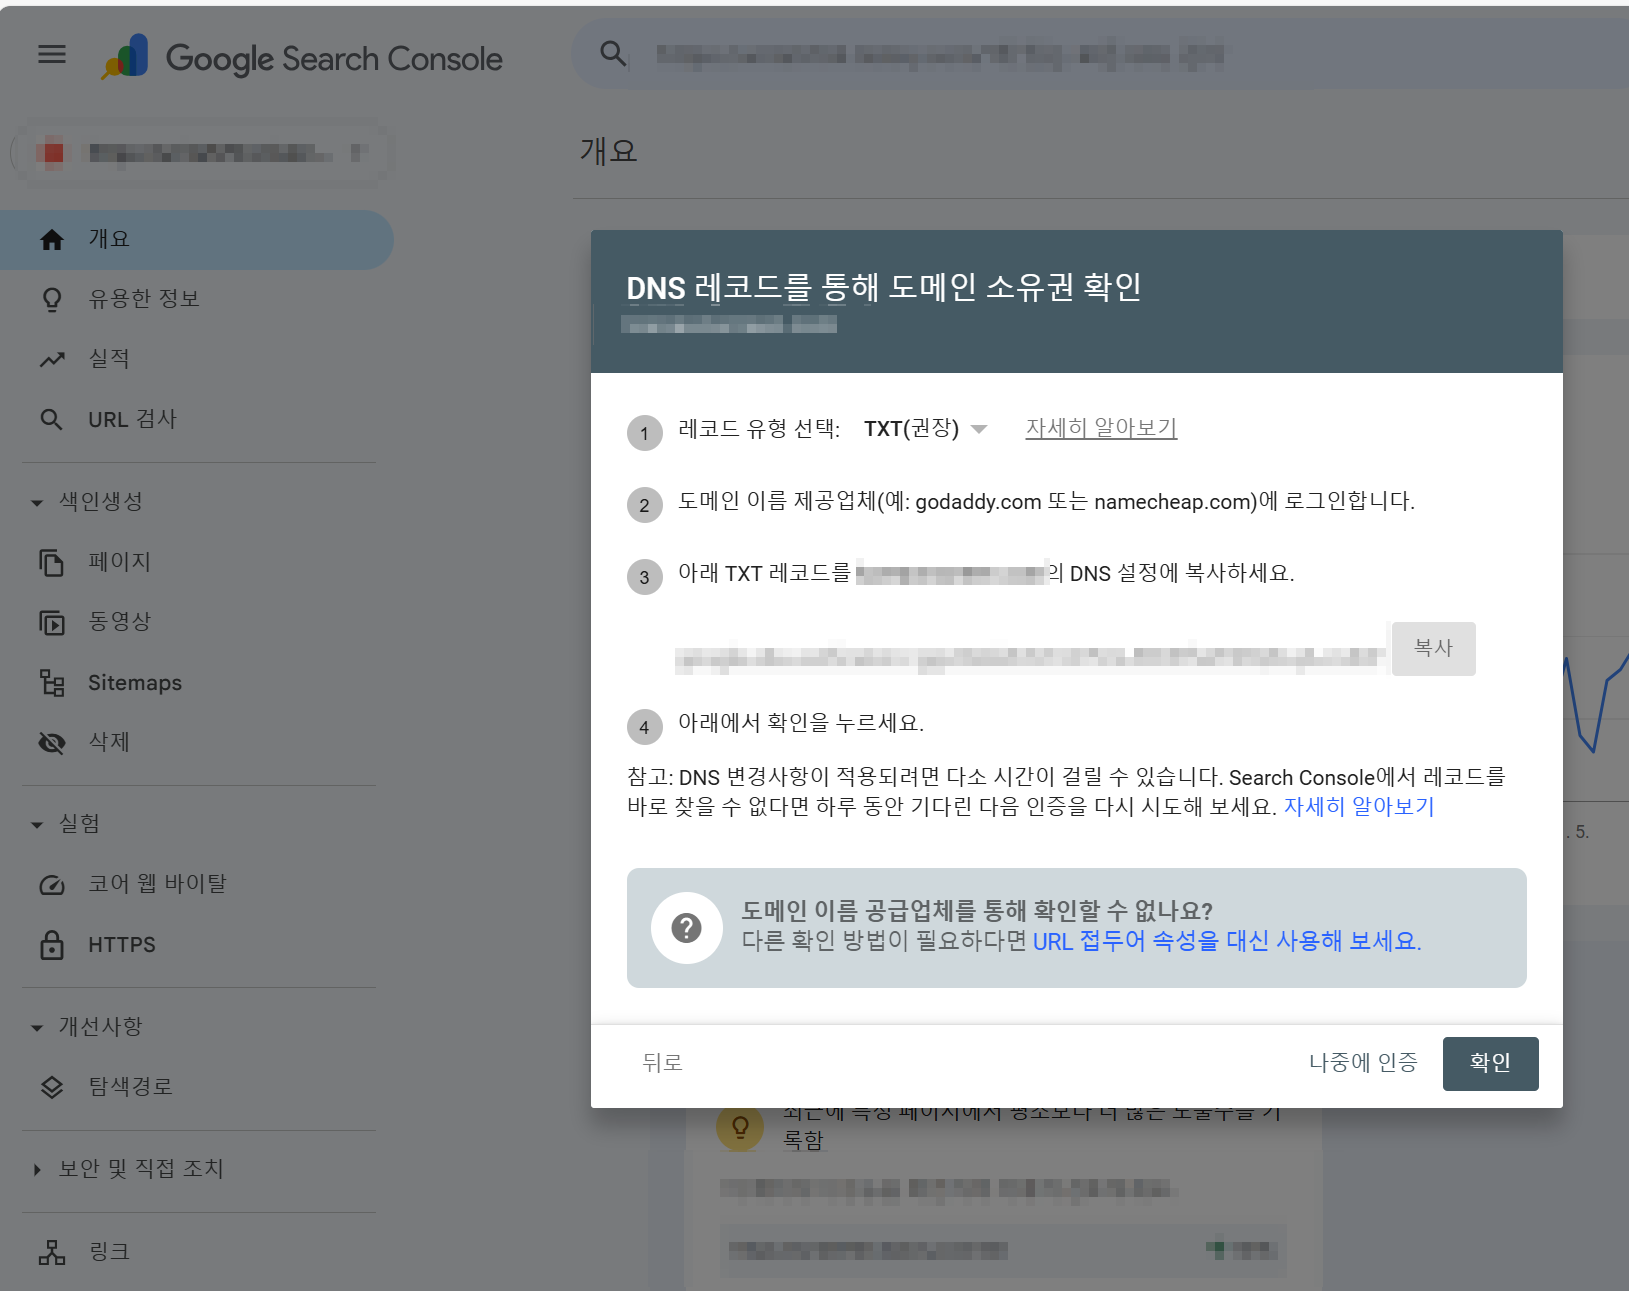The height and width of the screenshot is (1291, 1629).
Task: Click the sitemap tree icon beside Sitemaps
Action: point(52,683)
